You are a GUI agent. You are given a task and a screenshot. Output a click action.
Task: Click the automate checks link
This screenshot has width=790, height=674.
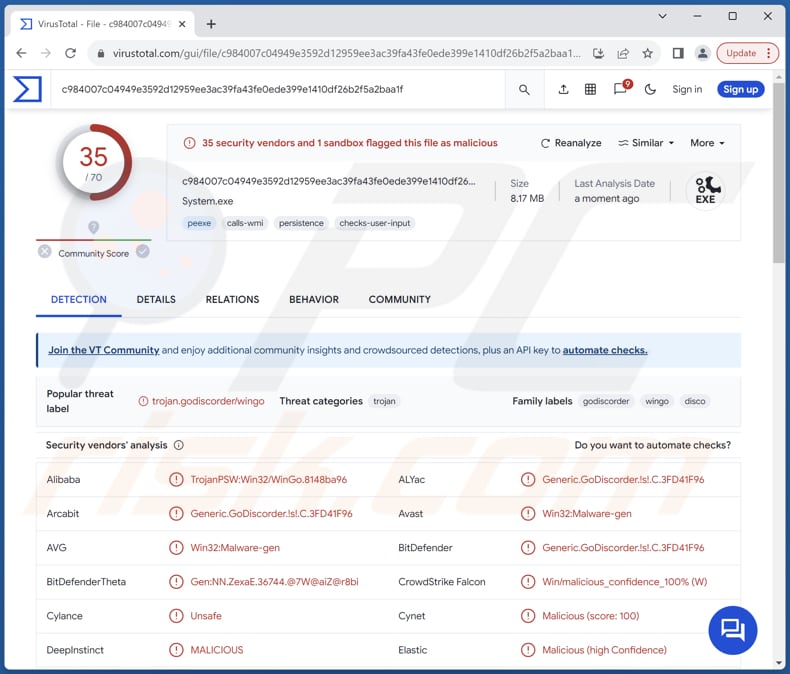605,350
